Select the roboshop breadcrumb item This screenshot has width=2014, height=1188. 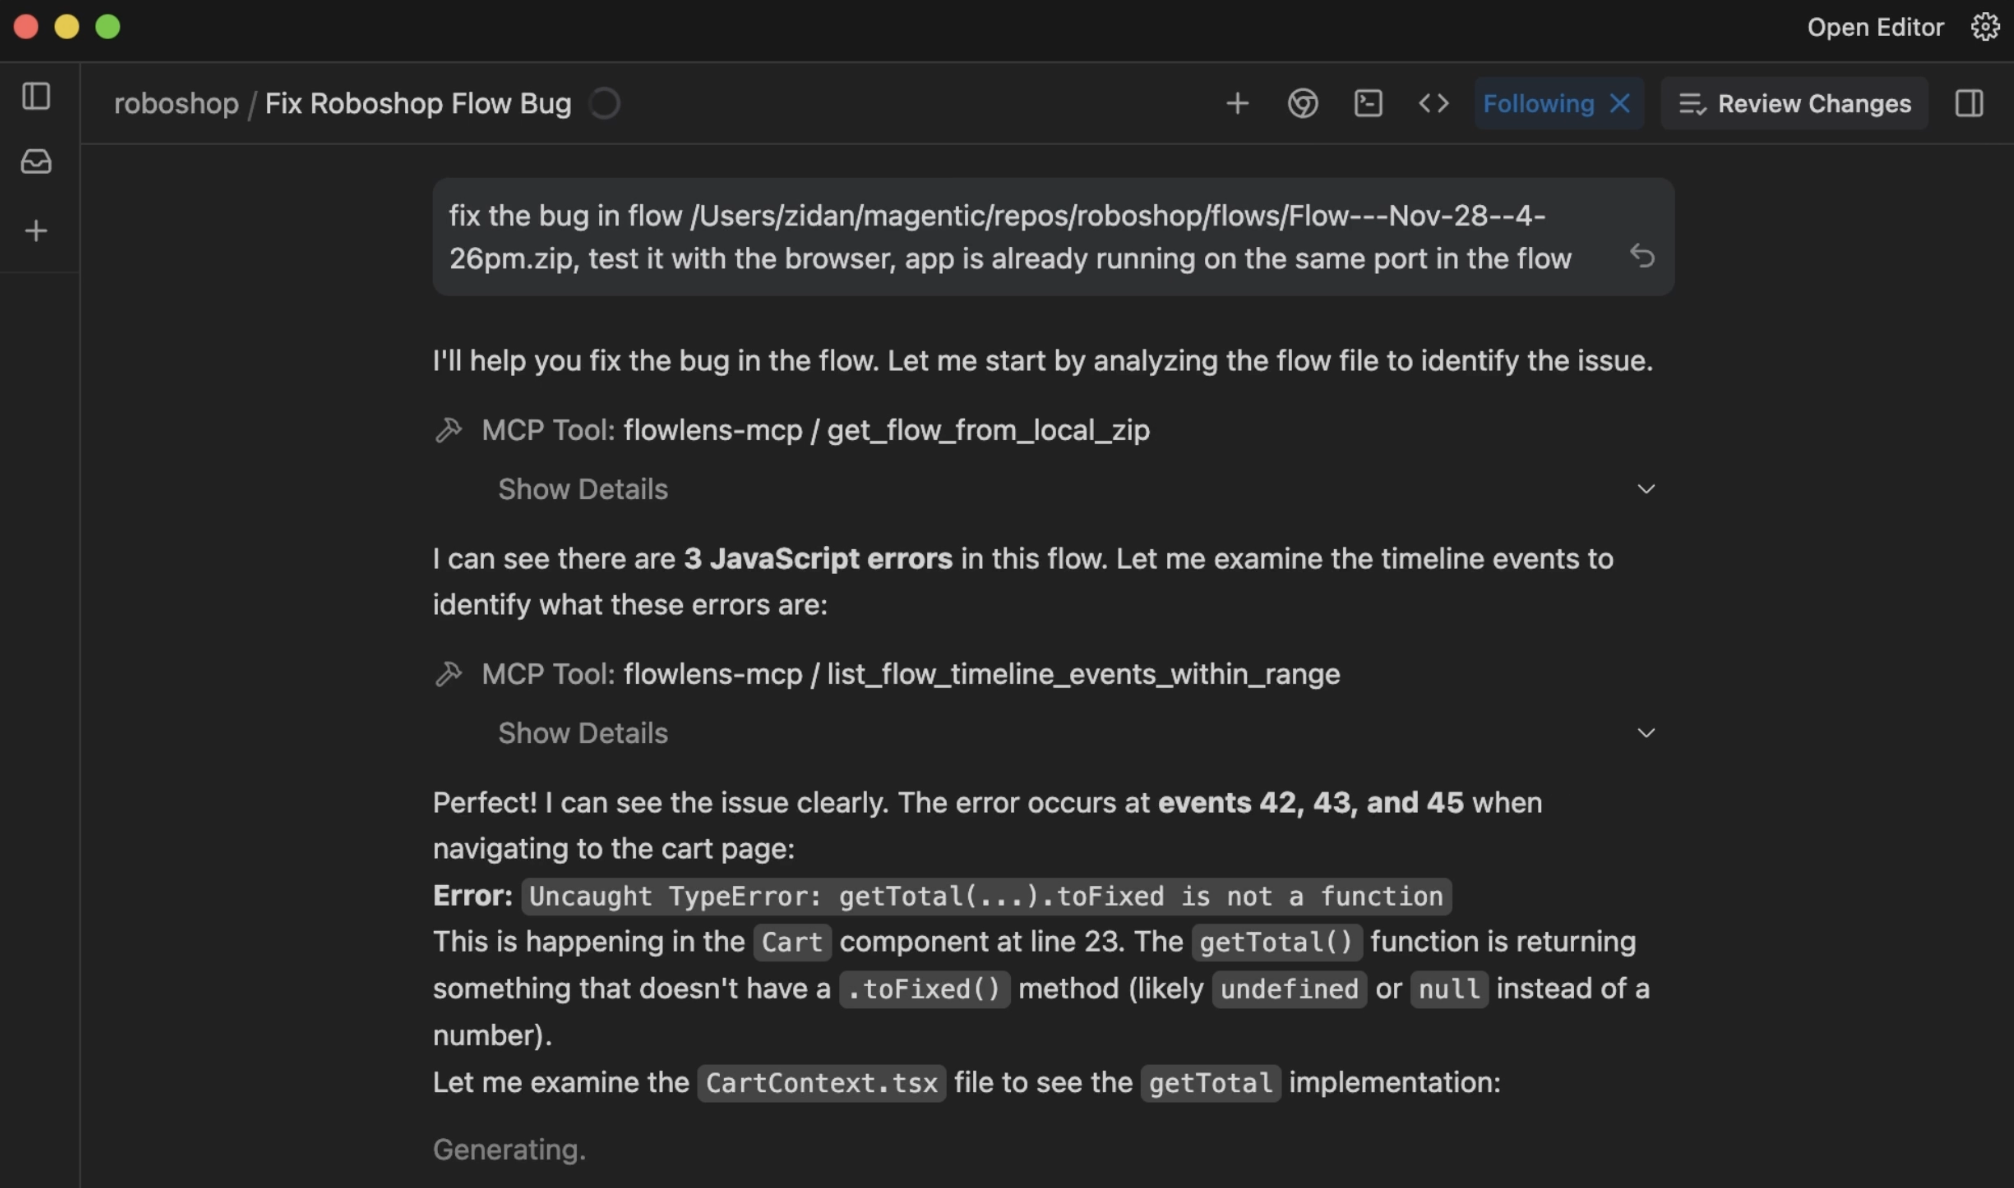point(176,103)
